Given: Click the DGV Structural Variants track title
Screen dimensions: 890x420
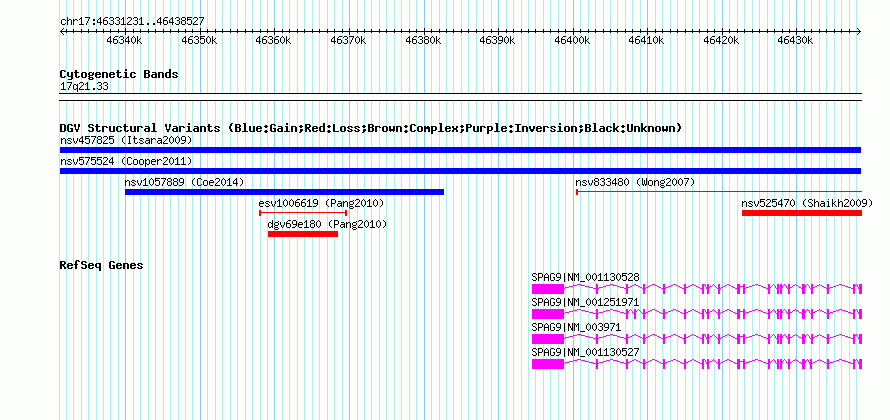Looking at the screenshot, I should coord(371,128).
